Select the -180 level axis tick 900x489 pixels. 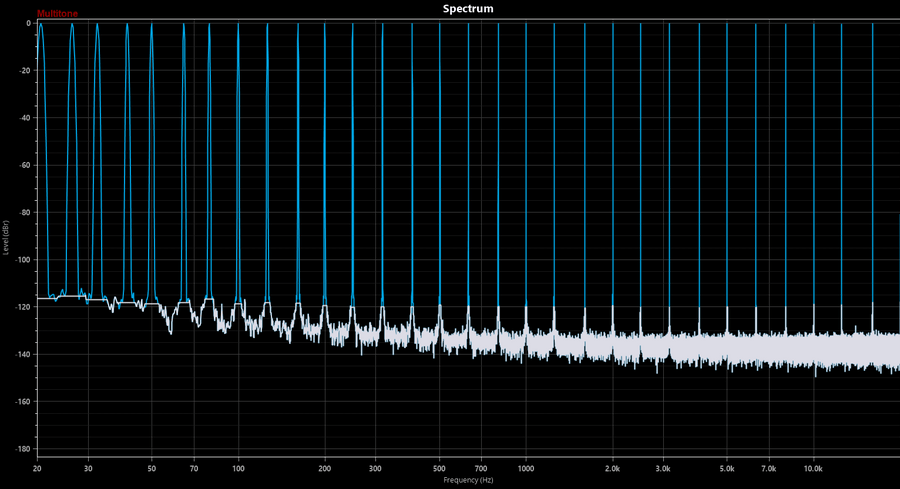pyautogui.click(x=24, y=449)
